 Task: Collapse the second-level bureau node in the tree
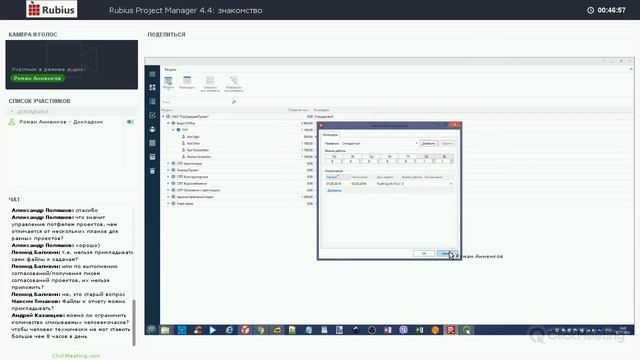pos(168,123)
